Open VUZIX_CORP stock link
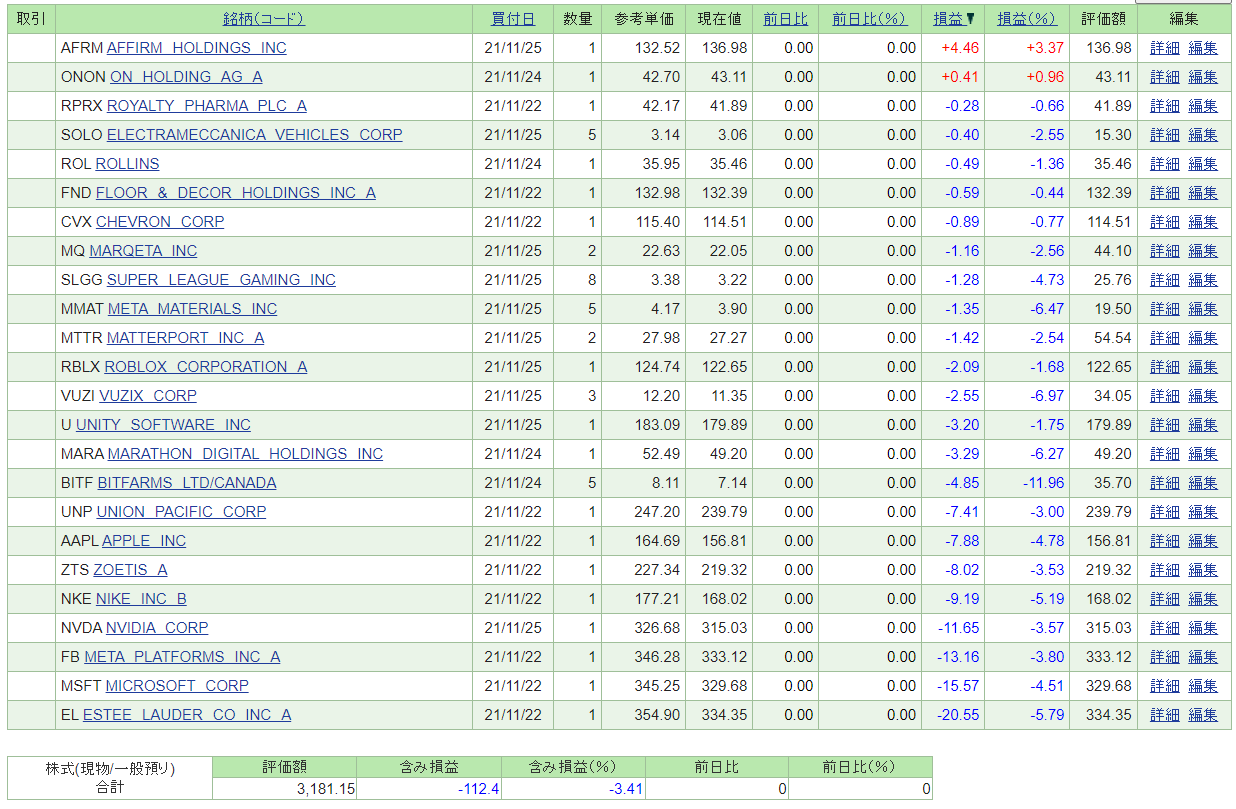The height and width of the screenshot is (809, 1236). pyautogui.click(x=148, y=396)
